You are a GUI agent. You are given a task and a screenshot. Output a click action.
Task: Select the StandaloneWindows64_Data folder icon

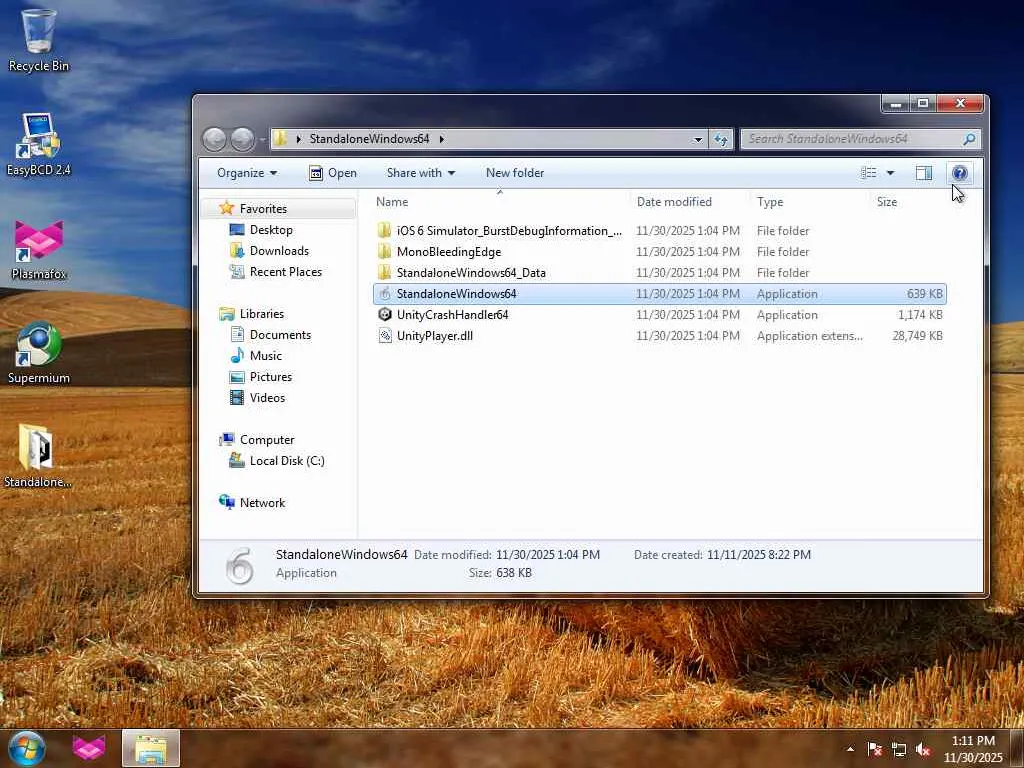pos(385,272)
